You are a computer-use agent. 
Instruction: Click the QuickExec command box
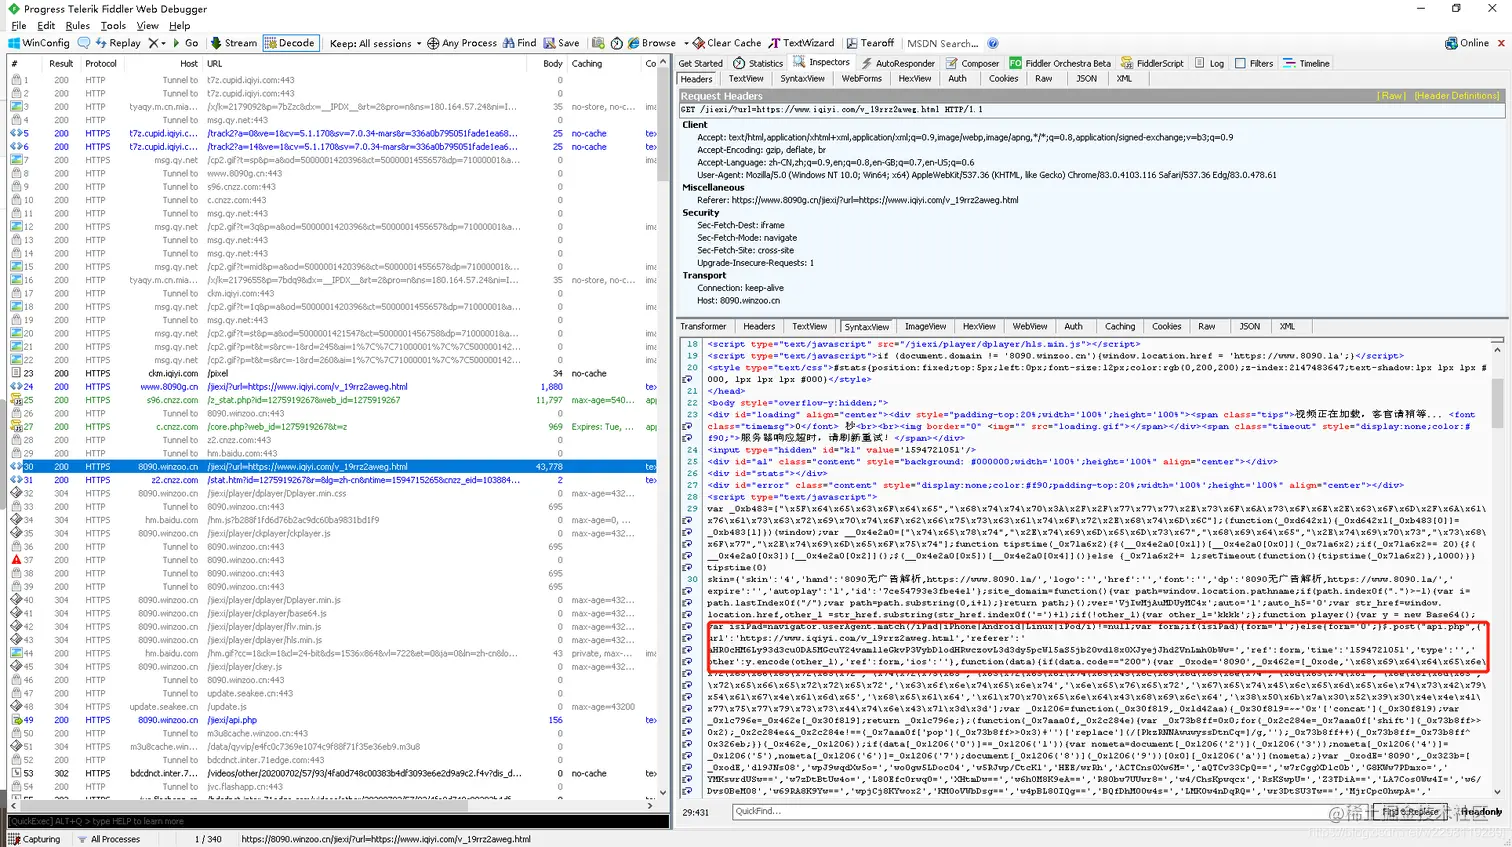[338, 821]
